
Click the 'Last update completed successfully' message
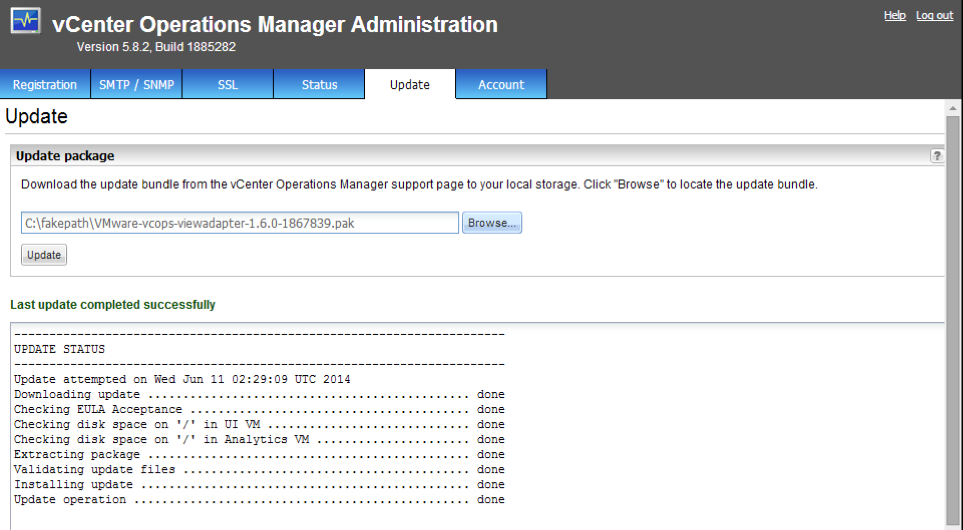[x=113, y=305]
